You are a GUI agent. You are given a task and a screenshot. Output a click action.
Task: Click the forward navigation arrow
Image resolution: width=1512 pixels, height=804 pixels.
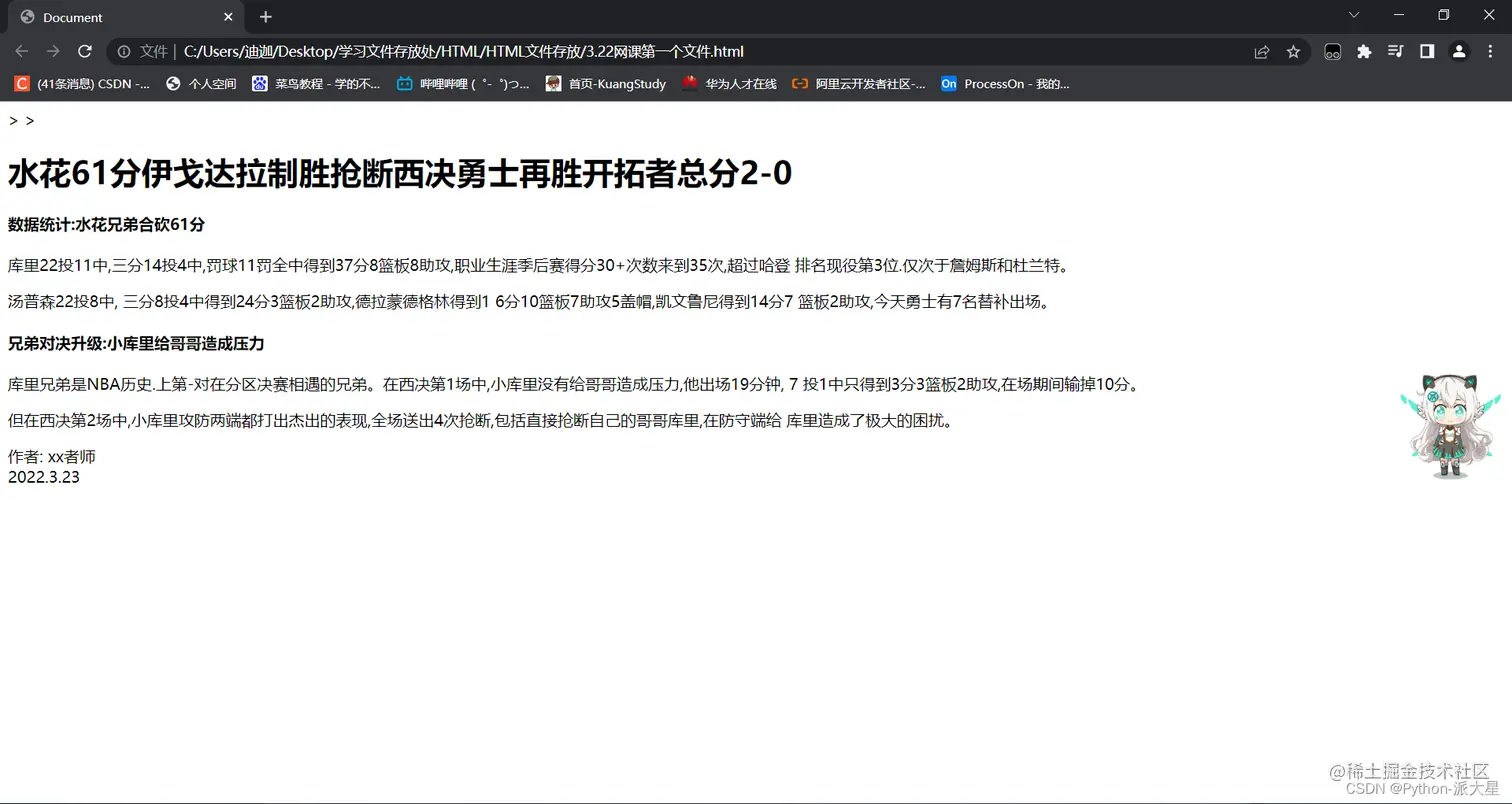pyautogui.click(x=53, y=51)
